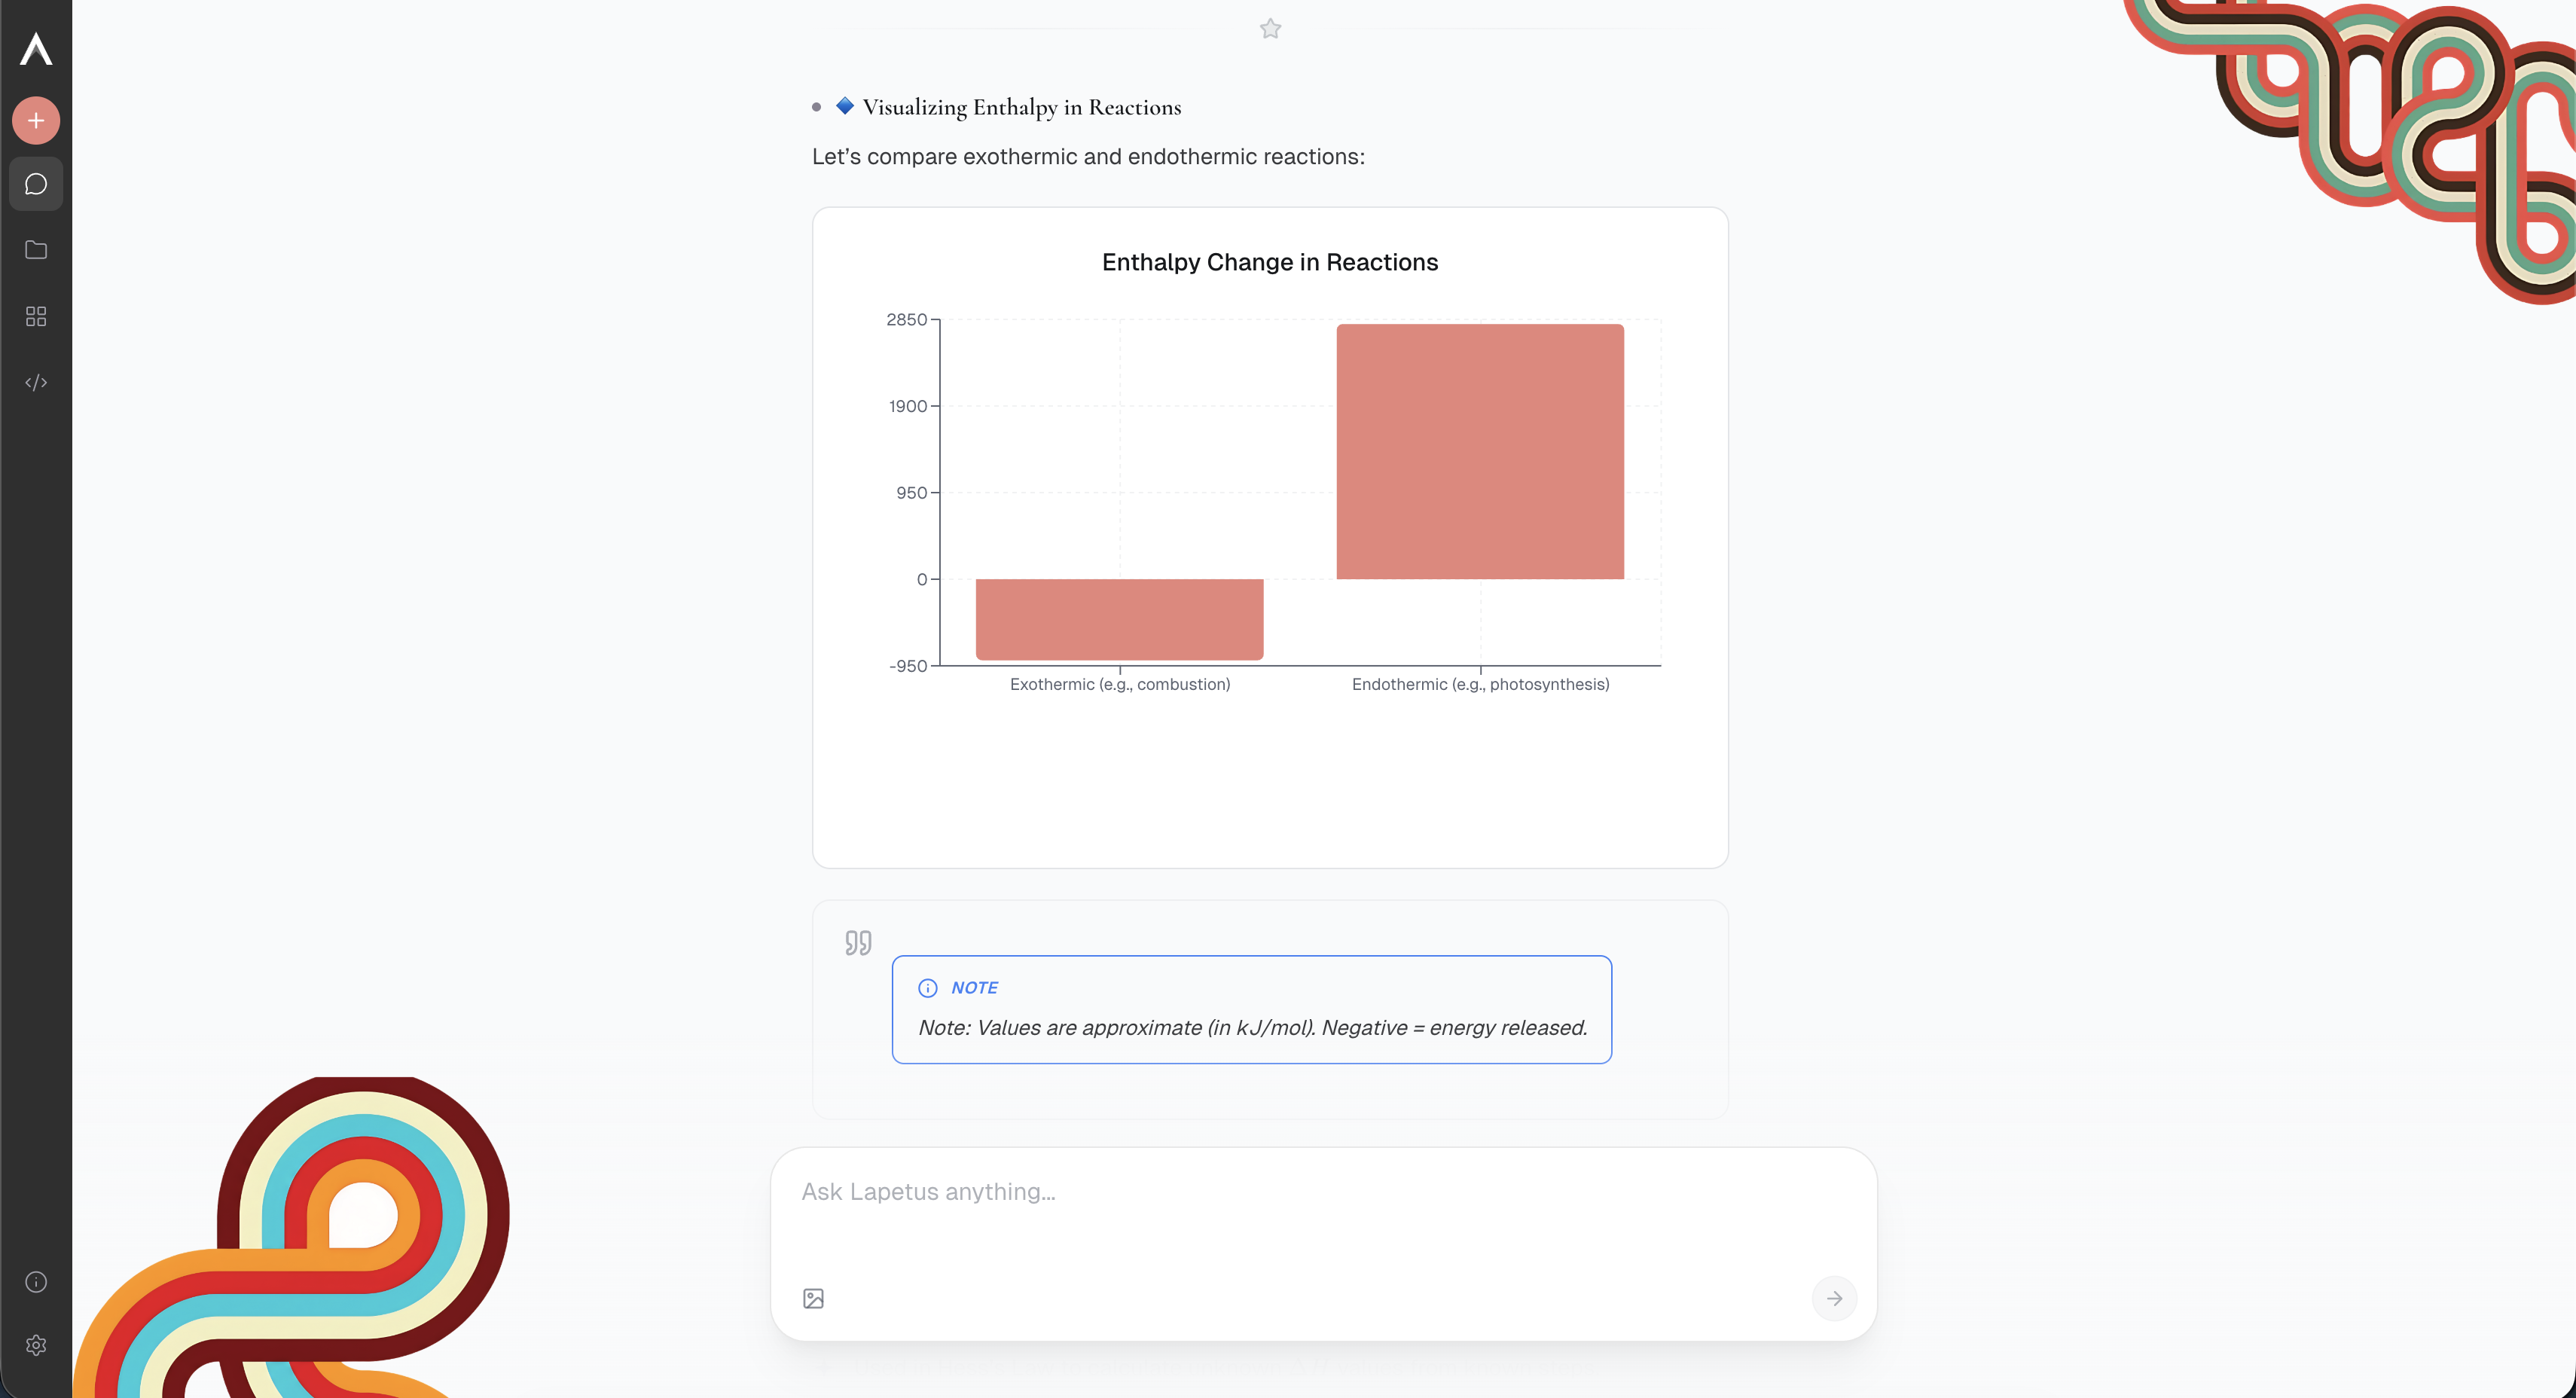
Task: Attach an image using picture icon
Action: point(813,1298)
